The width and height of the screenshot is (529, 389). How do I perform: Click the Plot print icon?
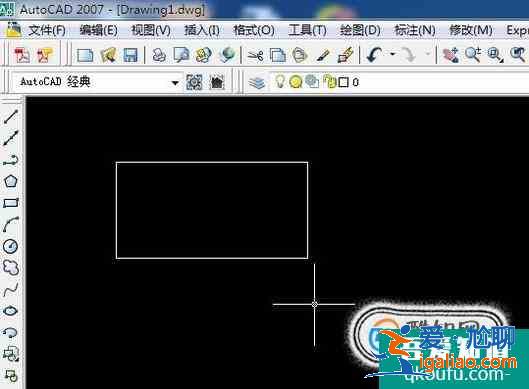159,55
